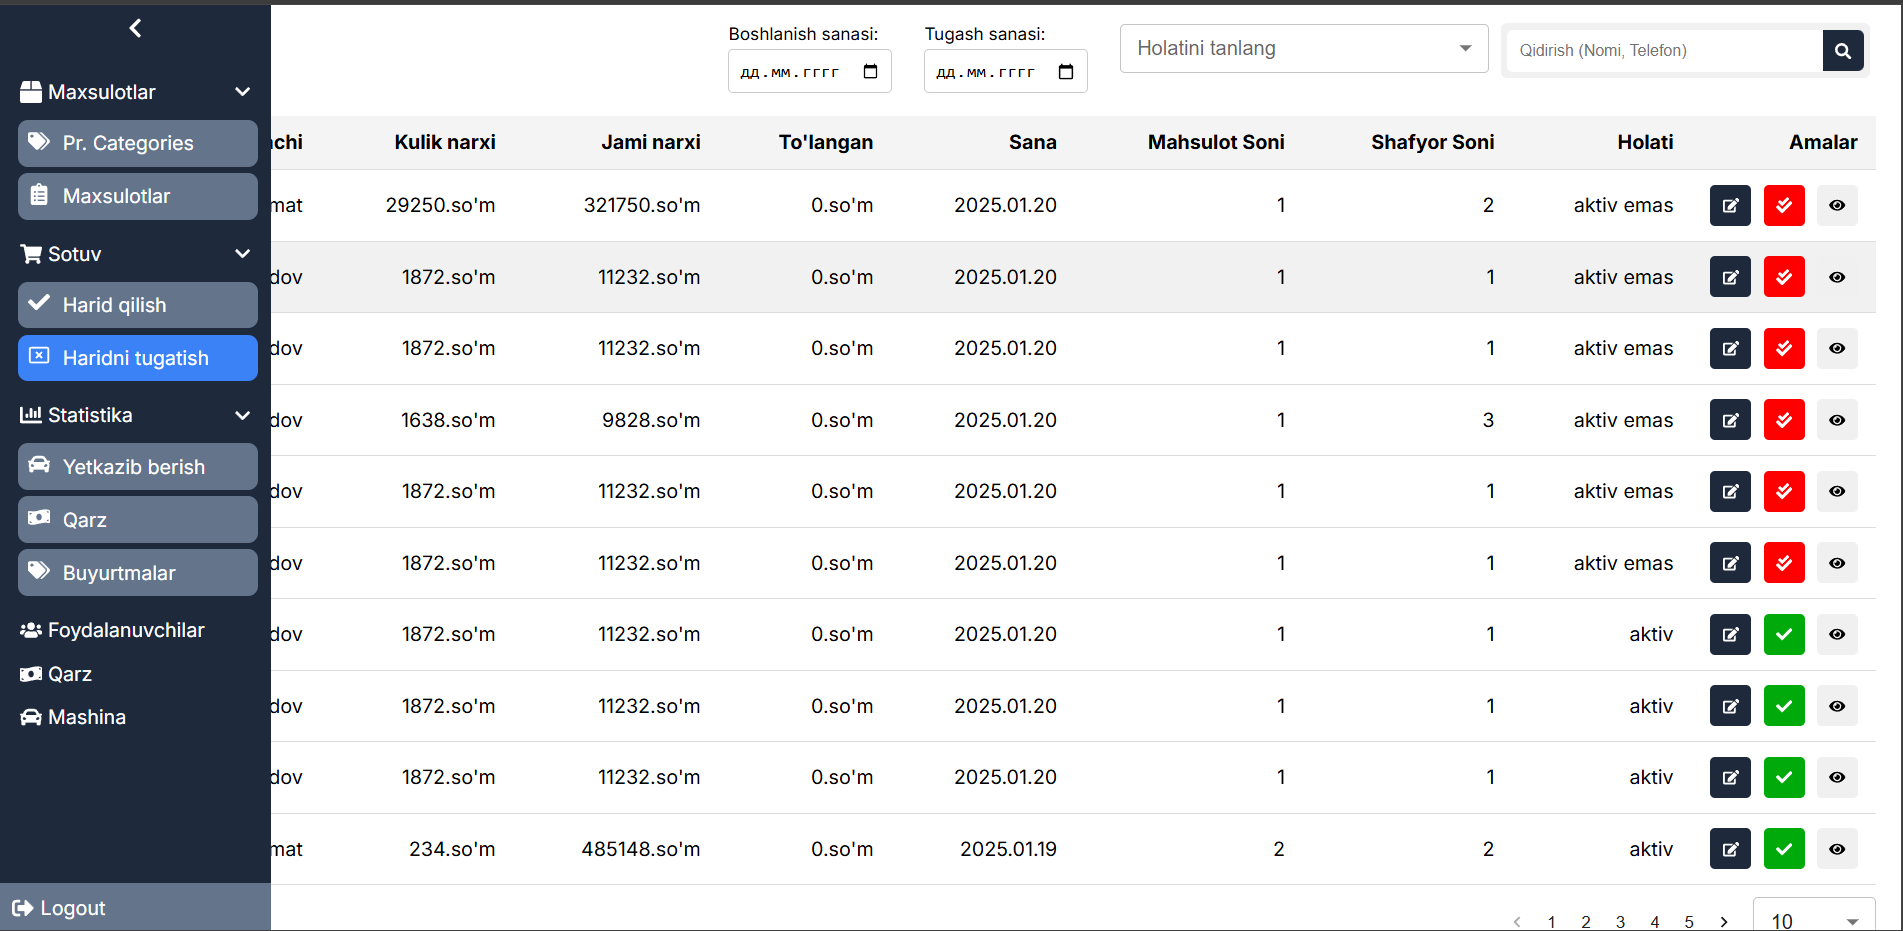Select Haridni tugatish menu item
1903x931 pixels.
[138, 358]
